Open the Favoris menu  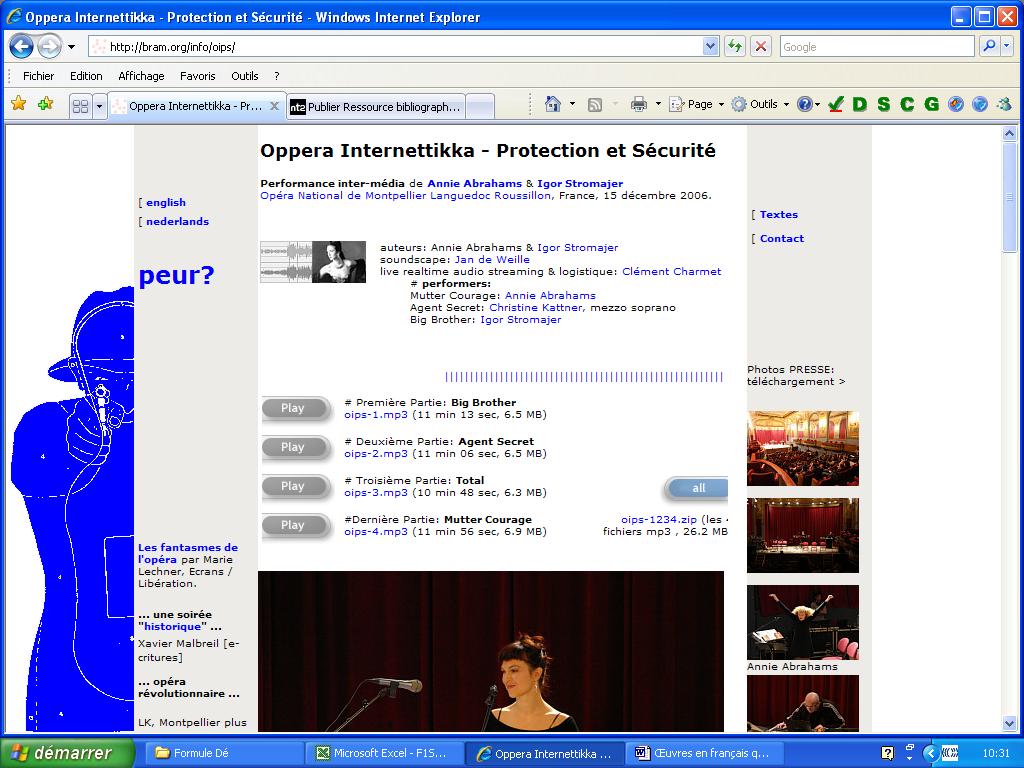point(197,76)
